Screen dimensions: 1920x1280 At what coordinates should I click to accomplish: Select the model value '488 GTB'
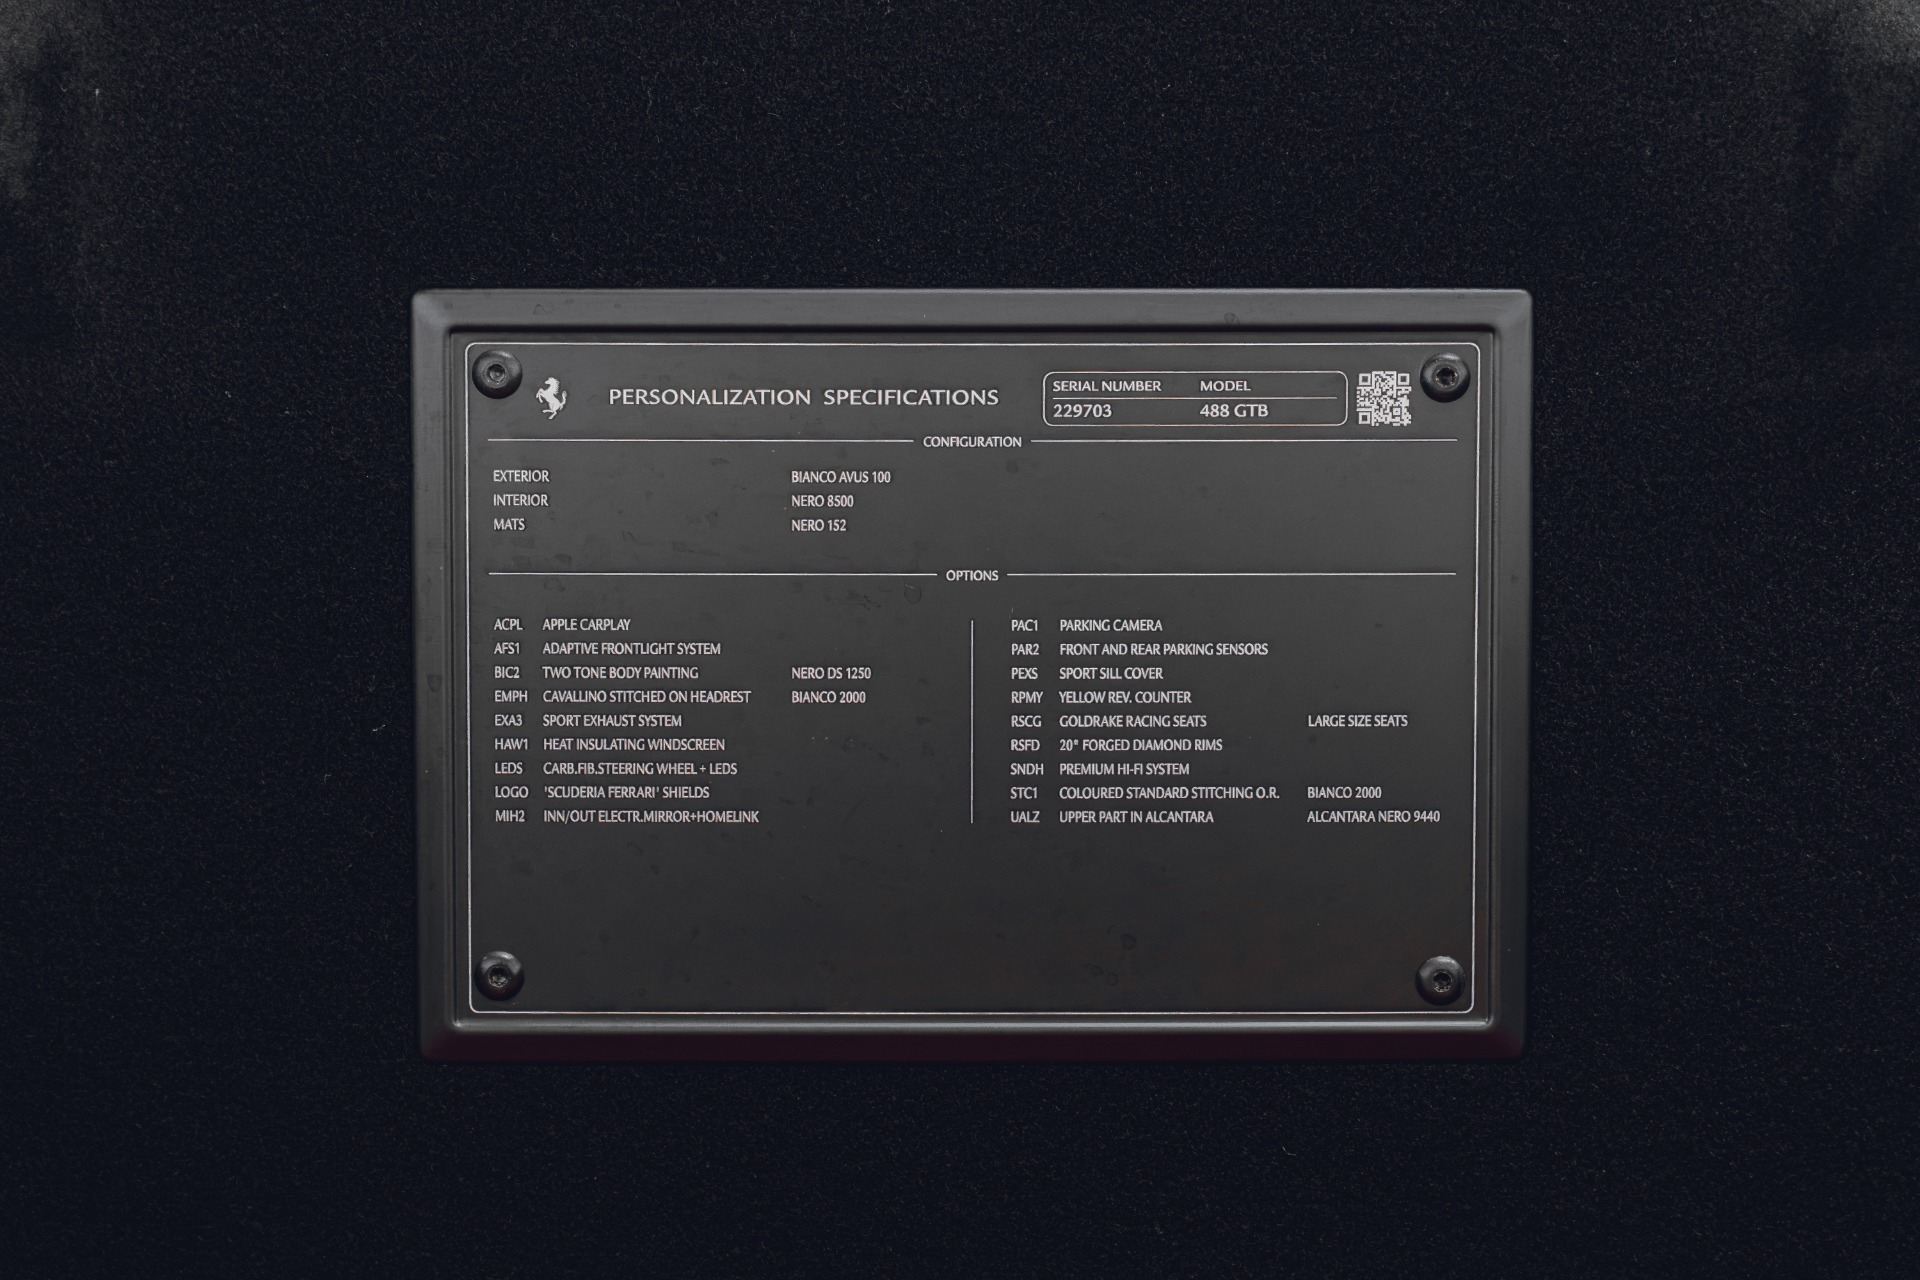(1234, 410)
